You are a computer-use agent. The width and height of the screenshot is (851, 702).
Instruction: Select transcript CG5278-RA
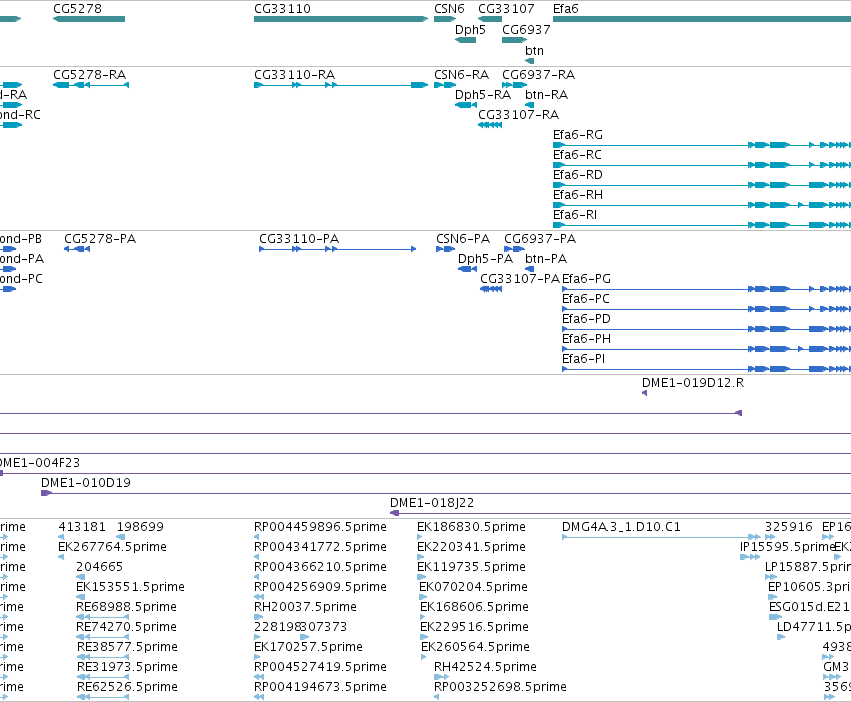(x=91, y=85)
